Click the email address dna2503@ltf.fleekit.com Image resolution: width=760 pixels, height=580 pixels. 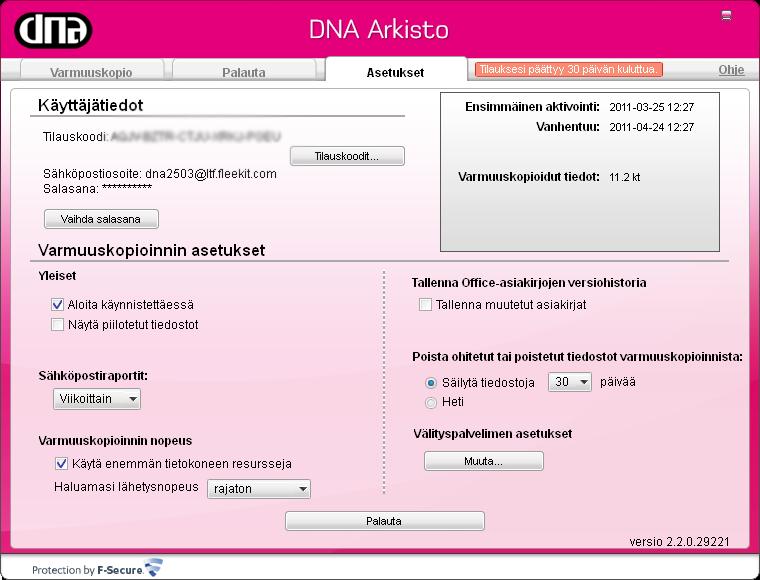click(x=211, y=174)
